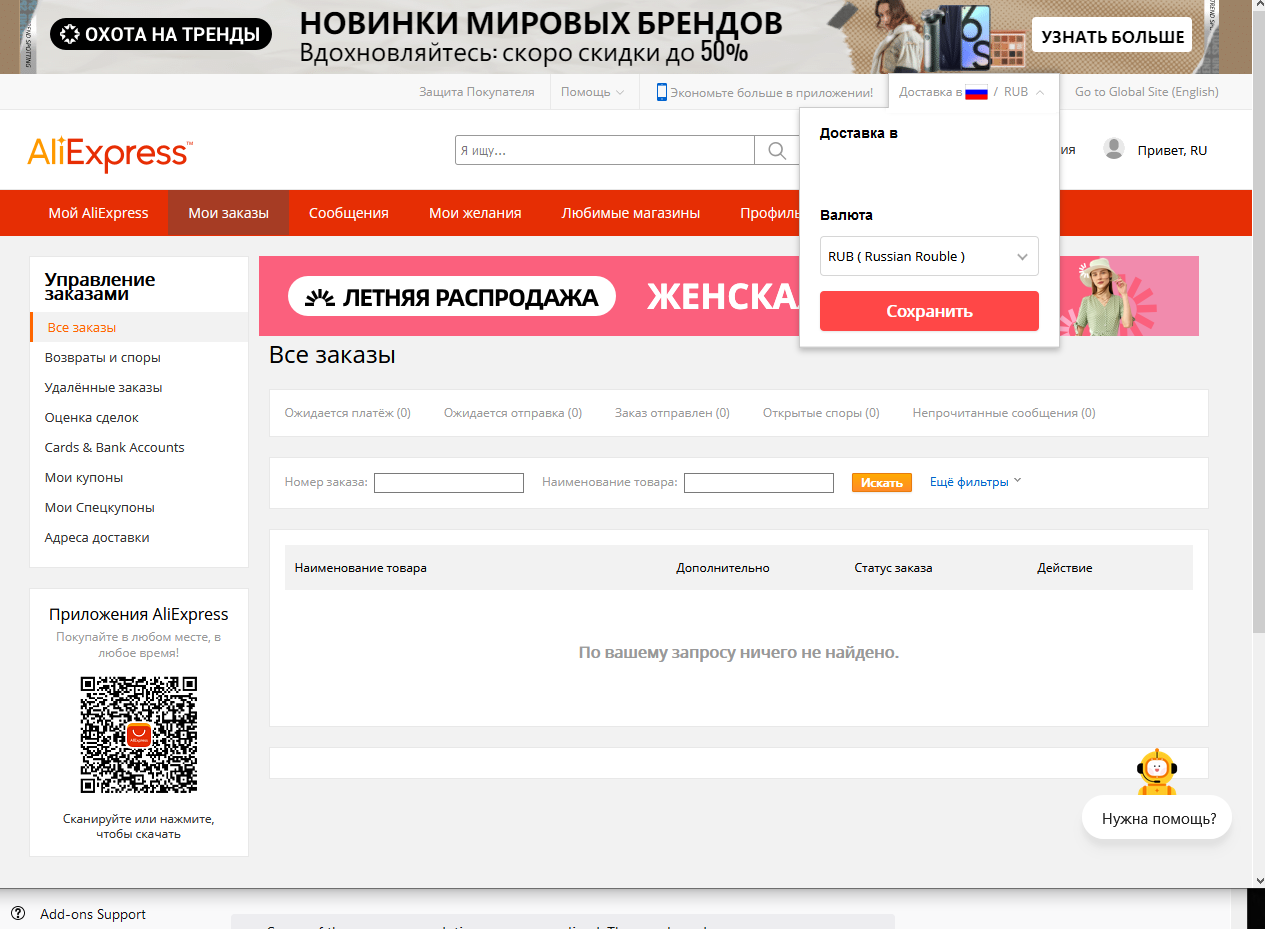Screen dimensions: 1265x929
Task: Open the RUB (Russian Rouble) currency dropdown
Action: [929, 256]
